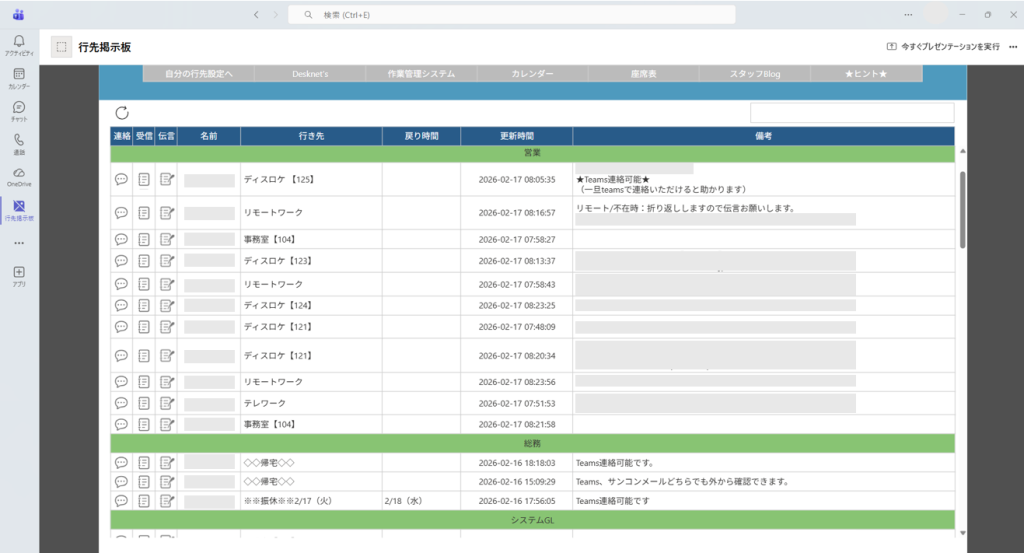Screen dimensions: 1024x553
Task: Open 伝言 memo icon for ディスロケ【123】 row
Action: pos(166,261)
